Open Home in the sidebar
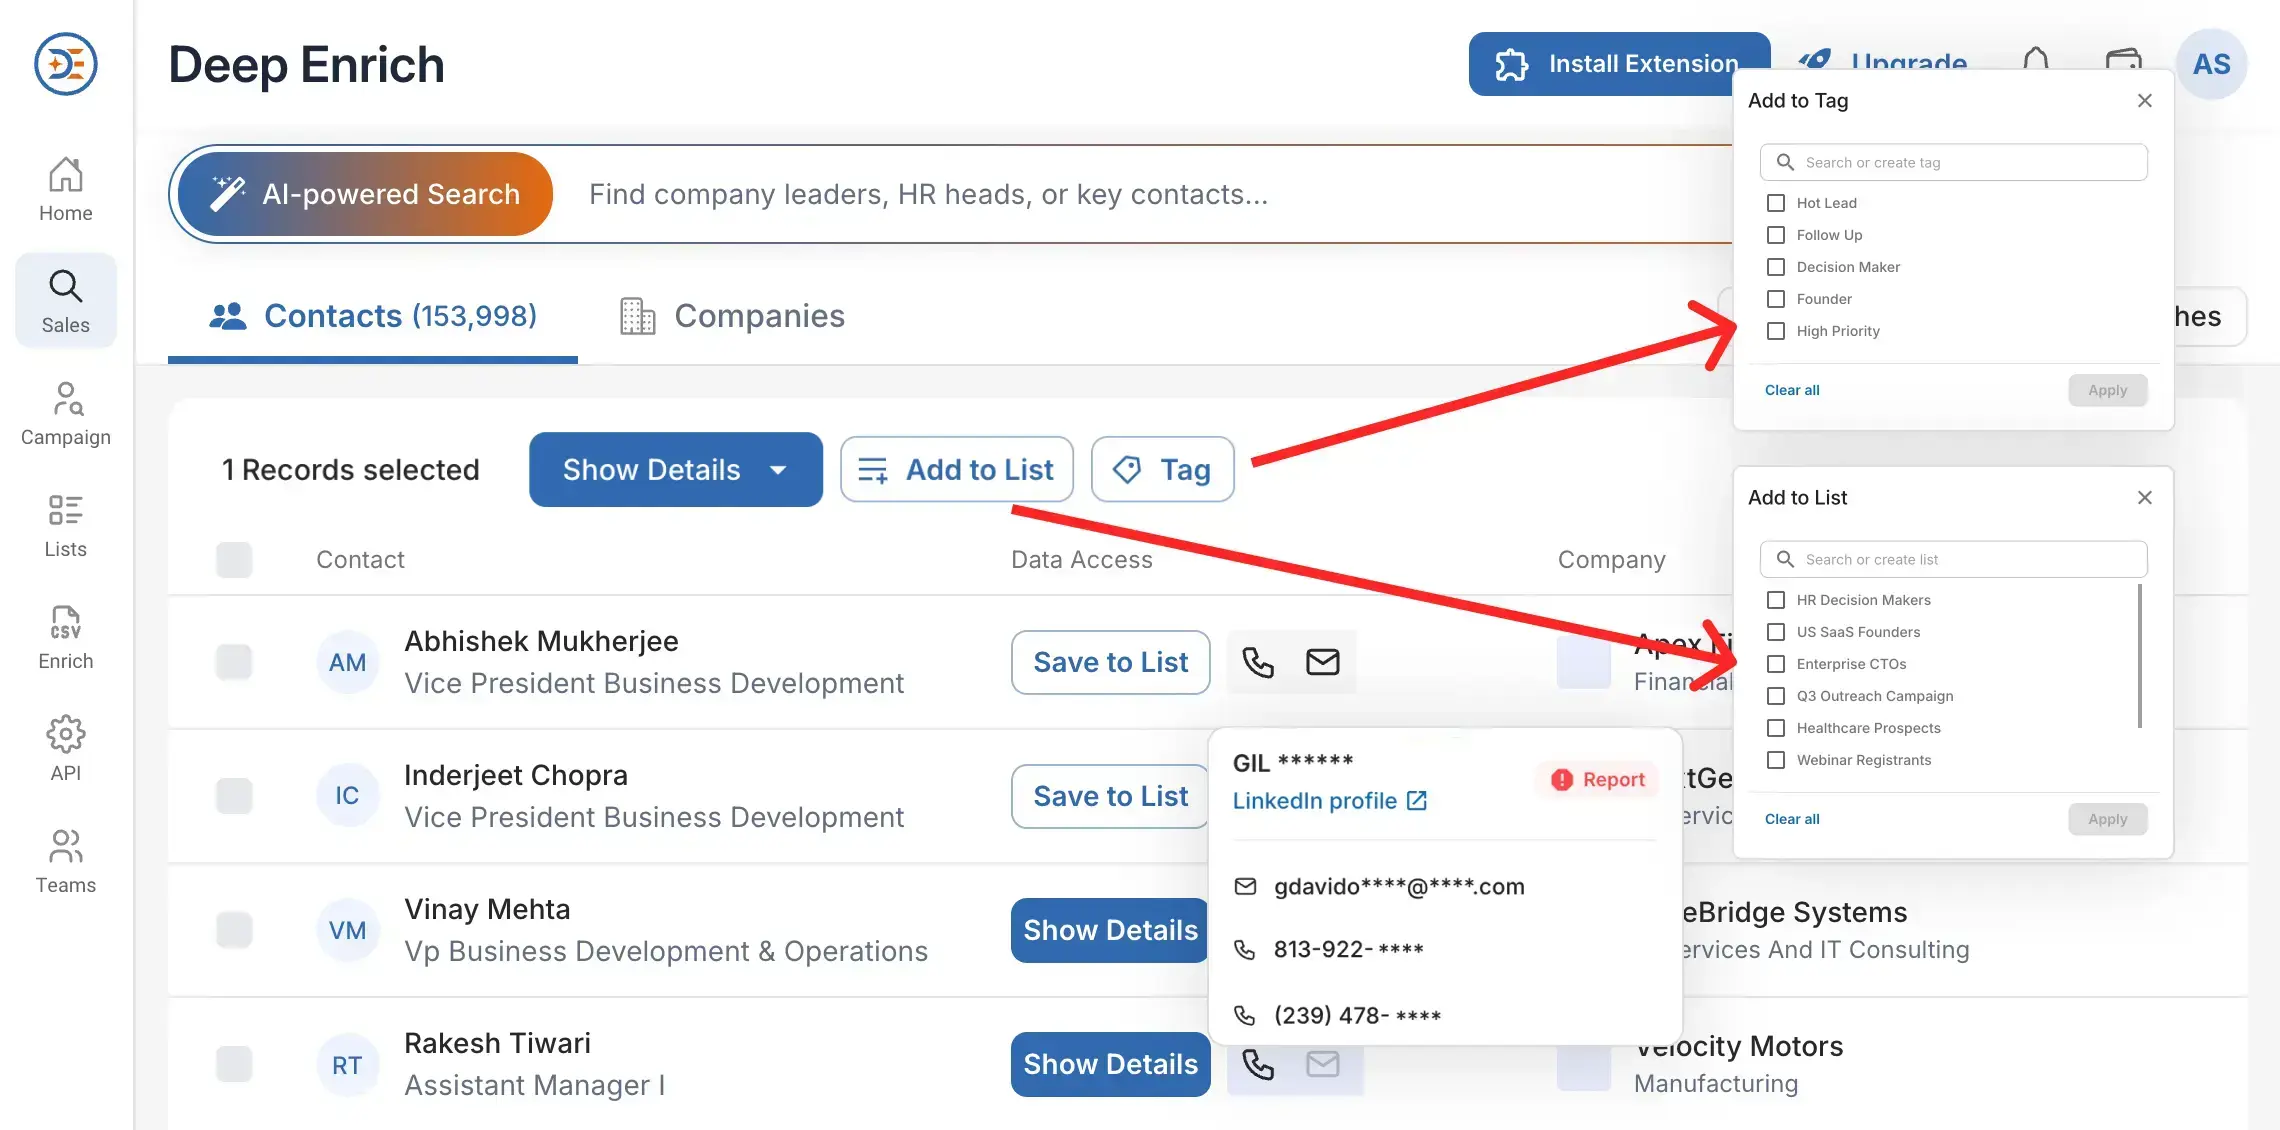 pos(66,190)
